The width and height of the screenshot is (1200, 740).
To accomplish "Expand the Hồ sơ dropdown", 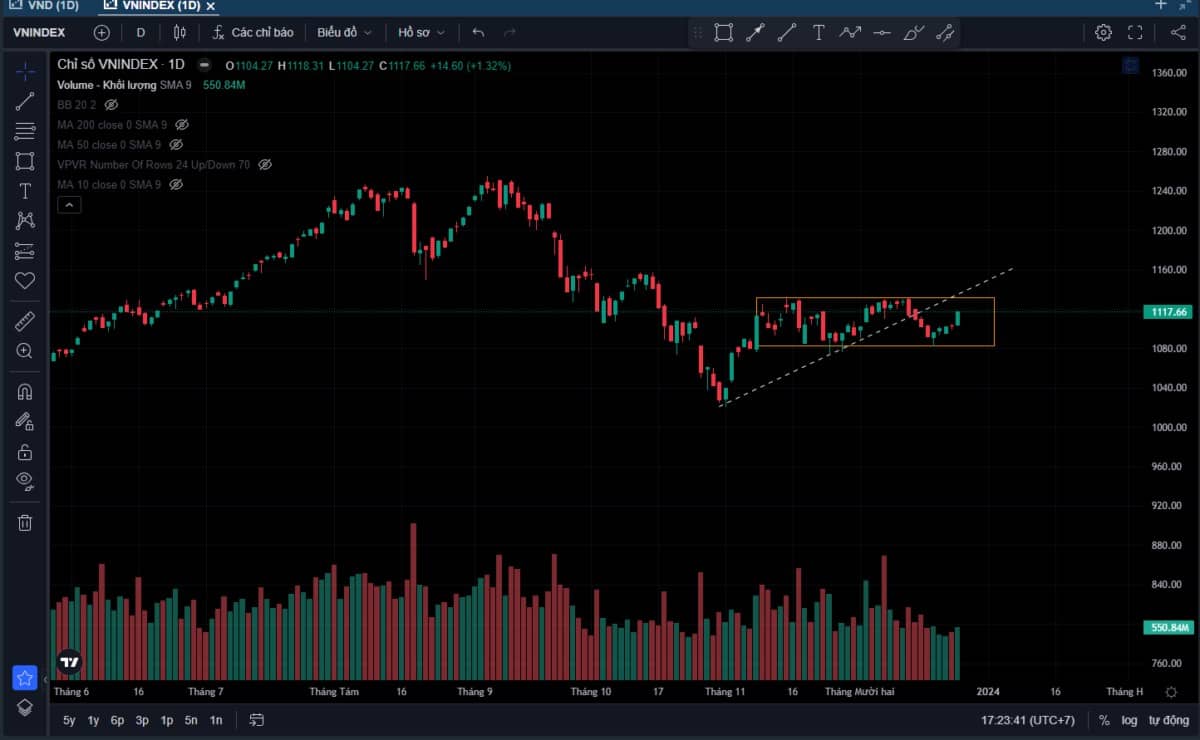I will (x=421, y=32).
